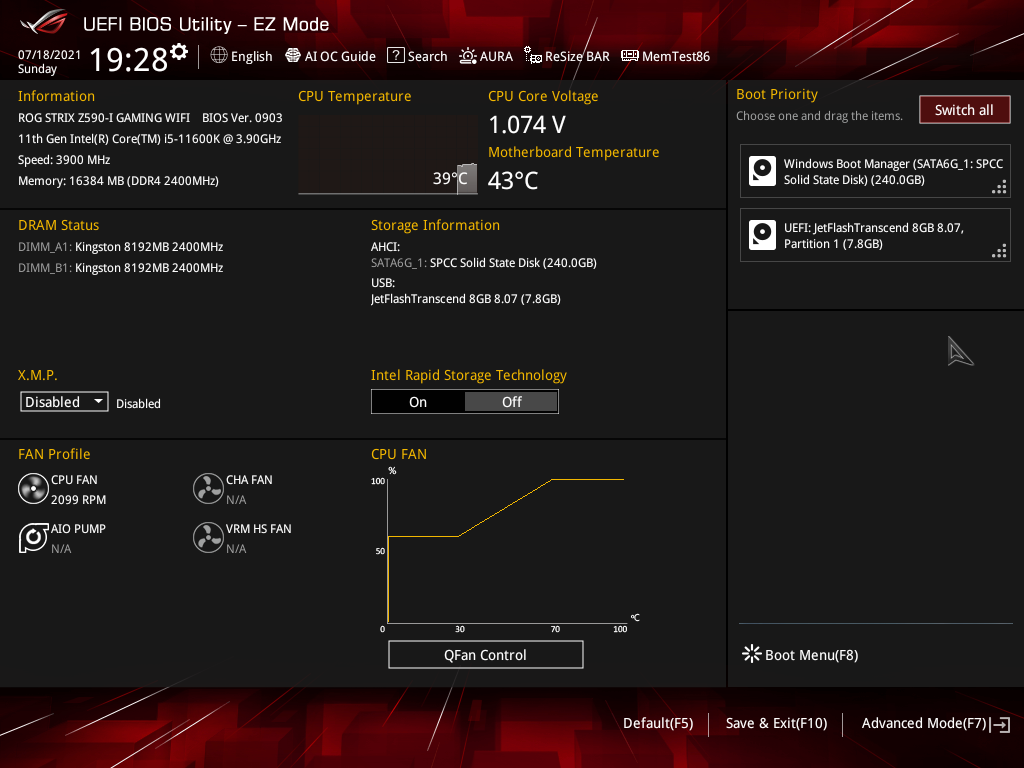Click Switch all in Boot Priority

click(964, 109)
